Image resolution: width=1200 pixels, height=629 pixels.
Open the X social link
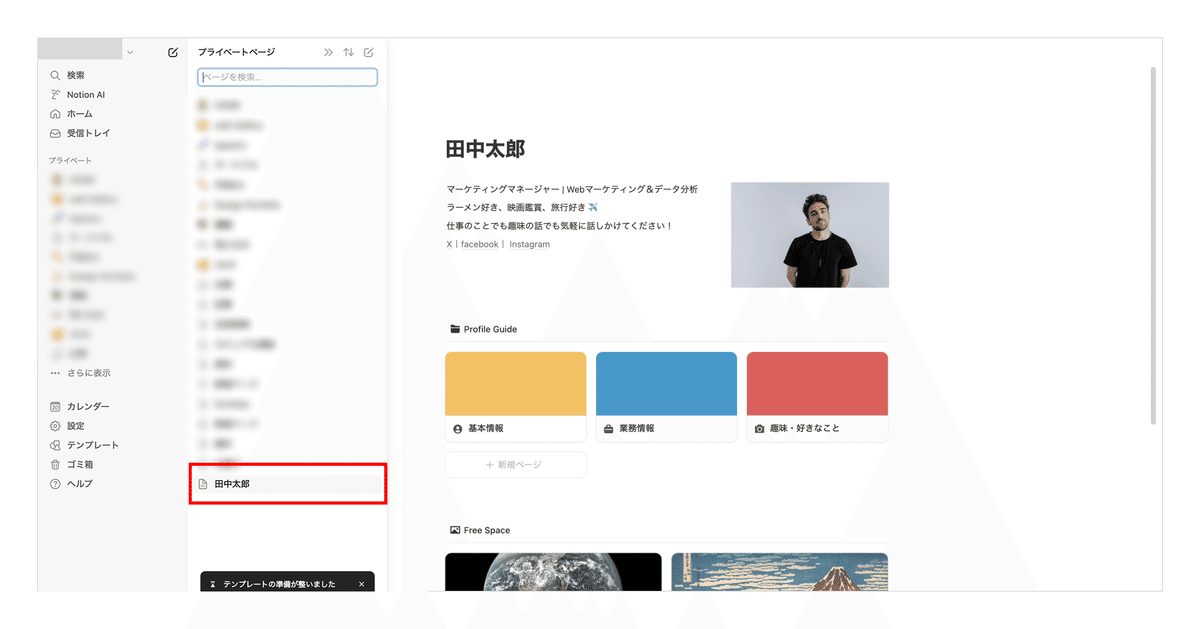(x=449, y=244)
